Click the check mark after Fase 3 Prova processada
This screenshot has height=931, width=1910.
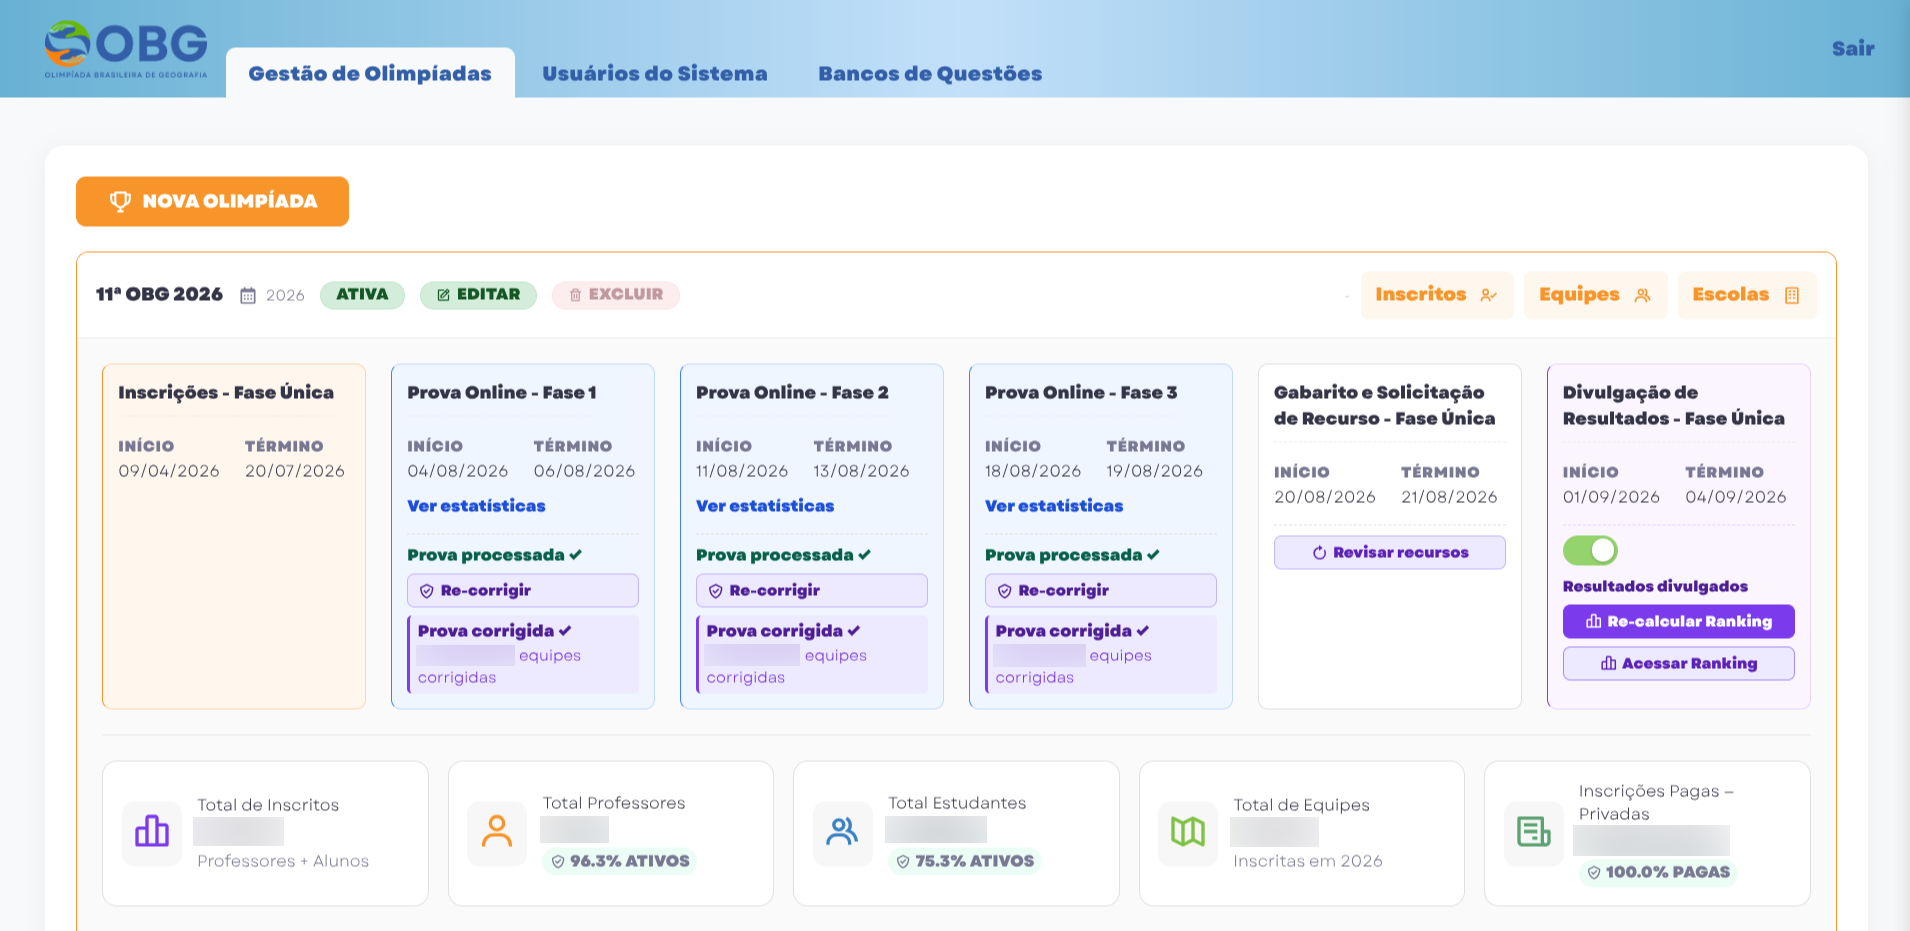click(1153, 555)
